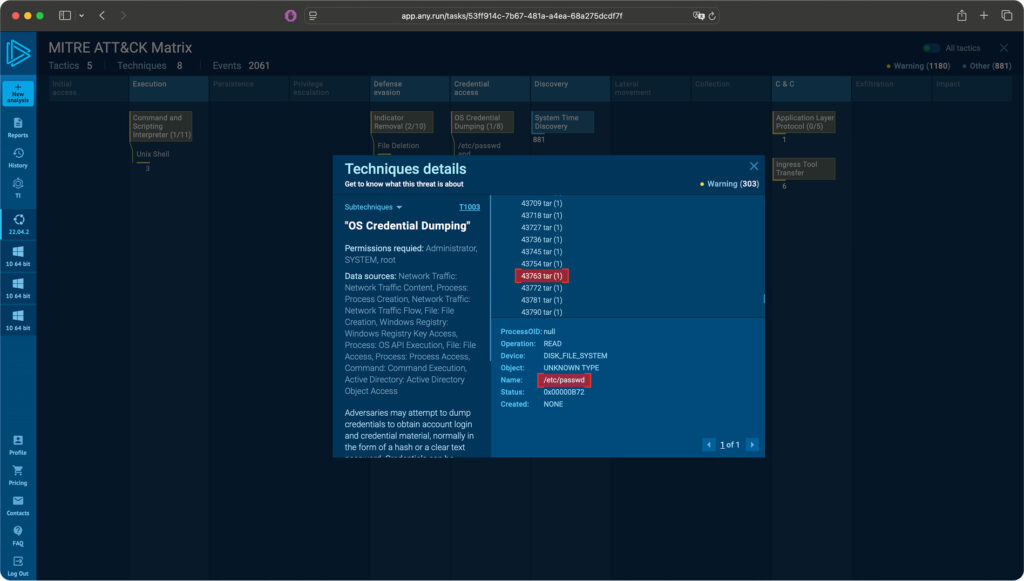Click the translate icon in address bar
This screenshot has height=581, width=1024.
click(698, 16)
